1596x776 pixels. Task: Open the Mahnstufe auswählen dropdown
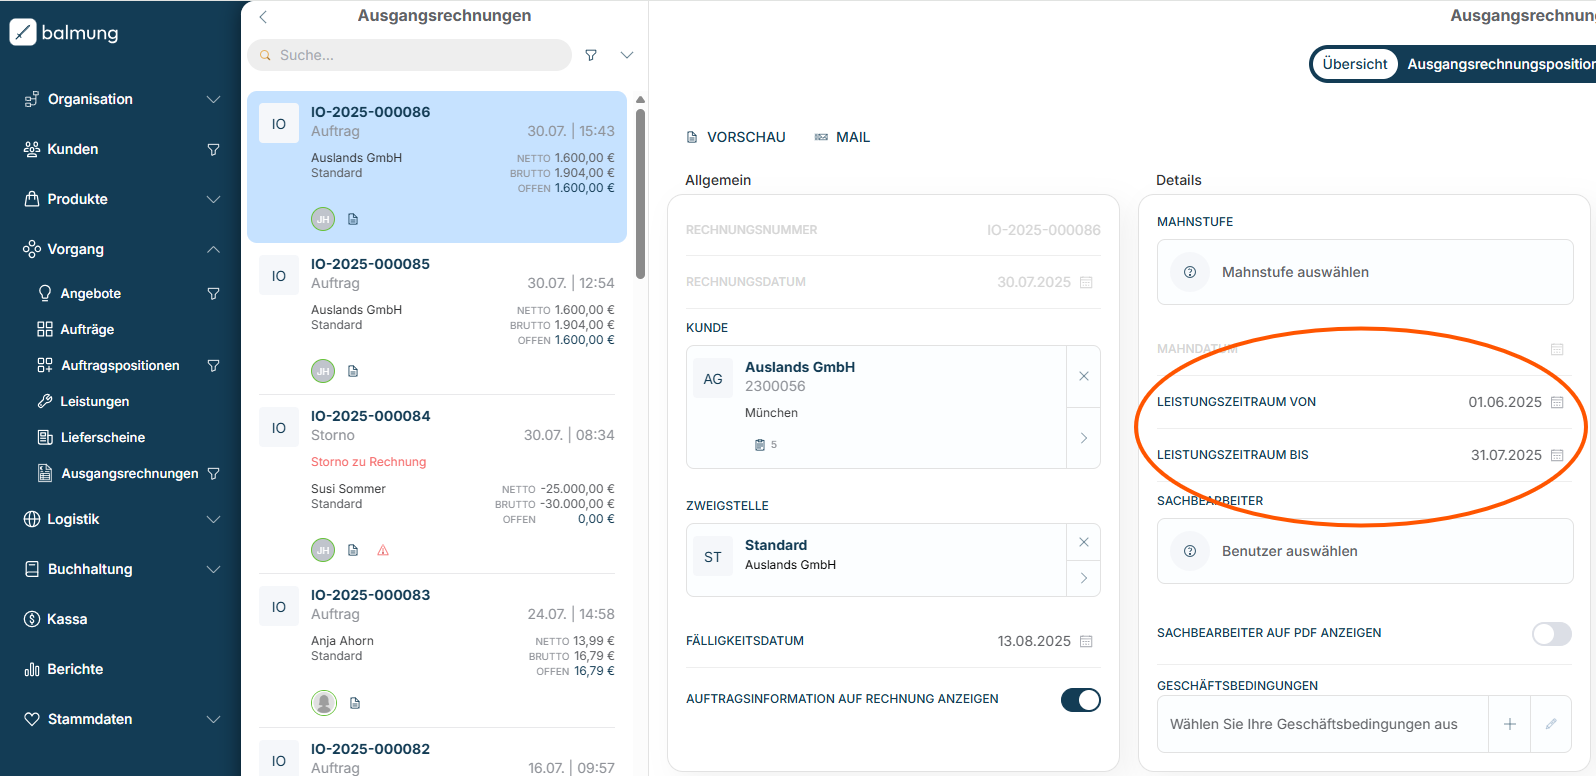[x=1364, y=272]
